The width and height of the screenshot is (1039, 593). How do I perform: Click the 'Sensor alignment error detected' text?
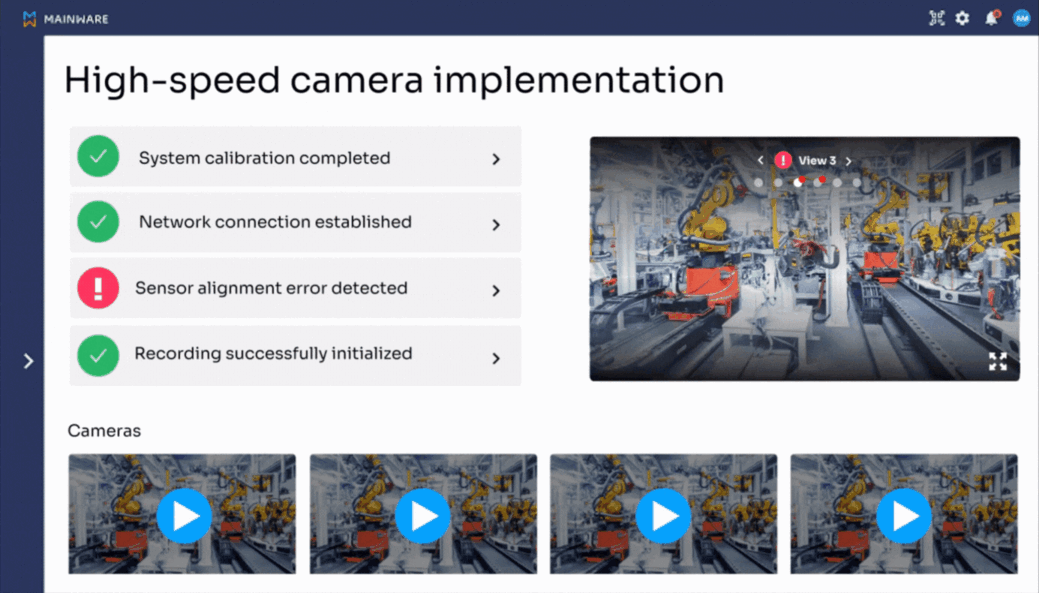click(271, 288)
